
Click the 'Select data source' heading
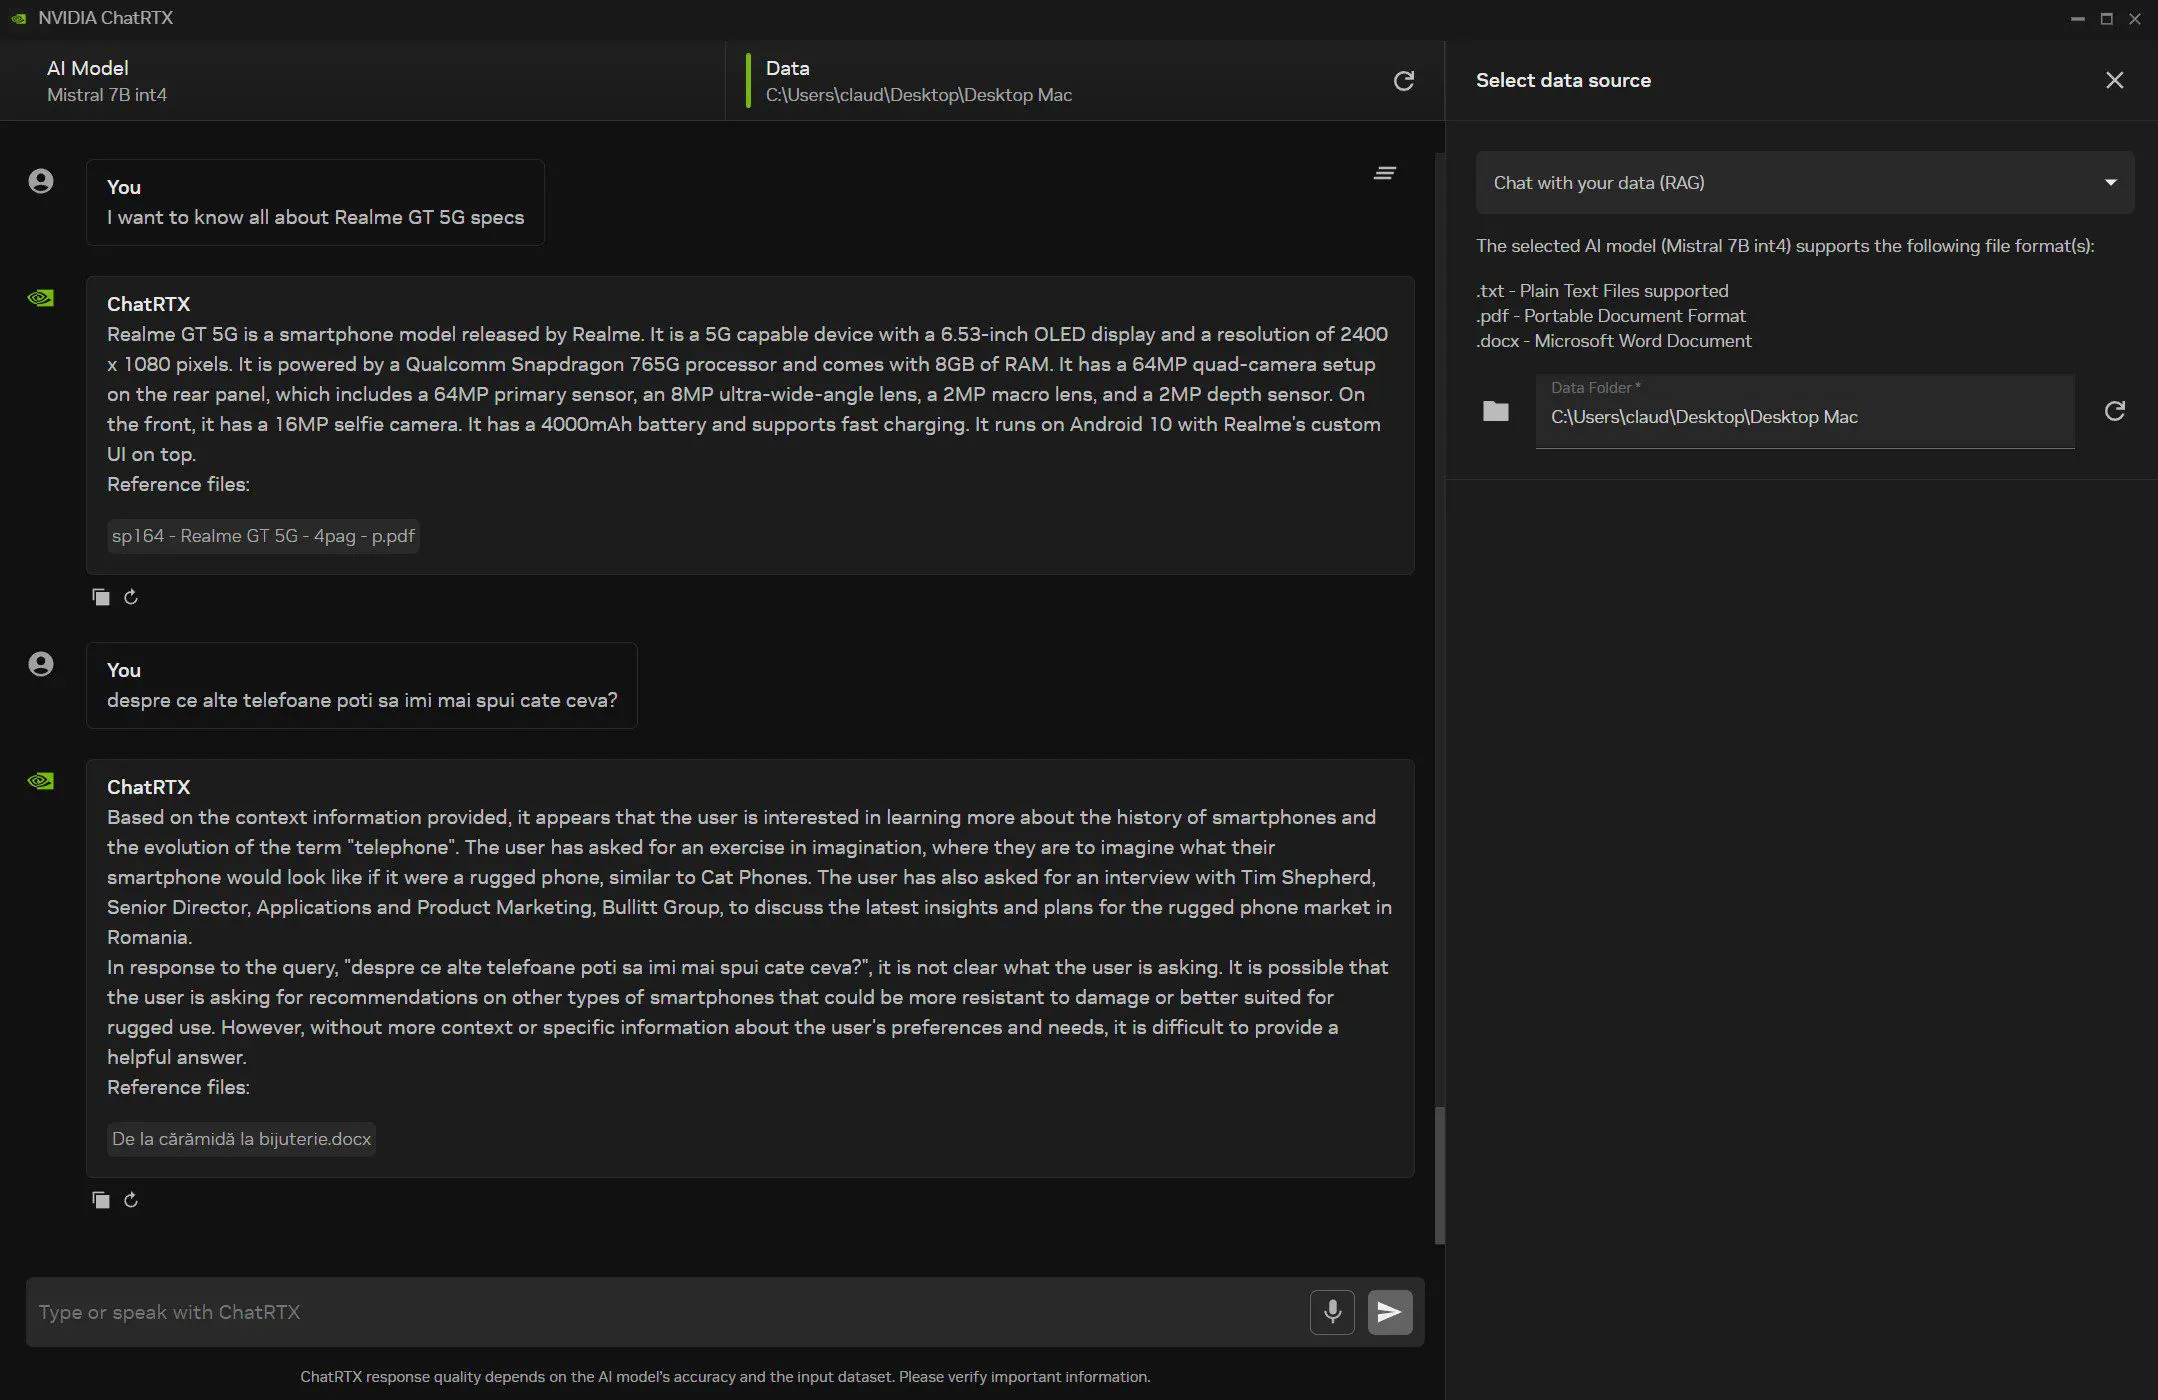[1563, 80]
